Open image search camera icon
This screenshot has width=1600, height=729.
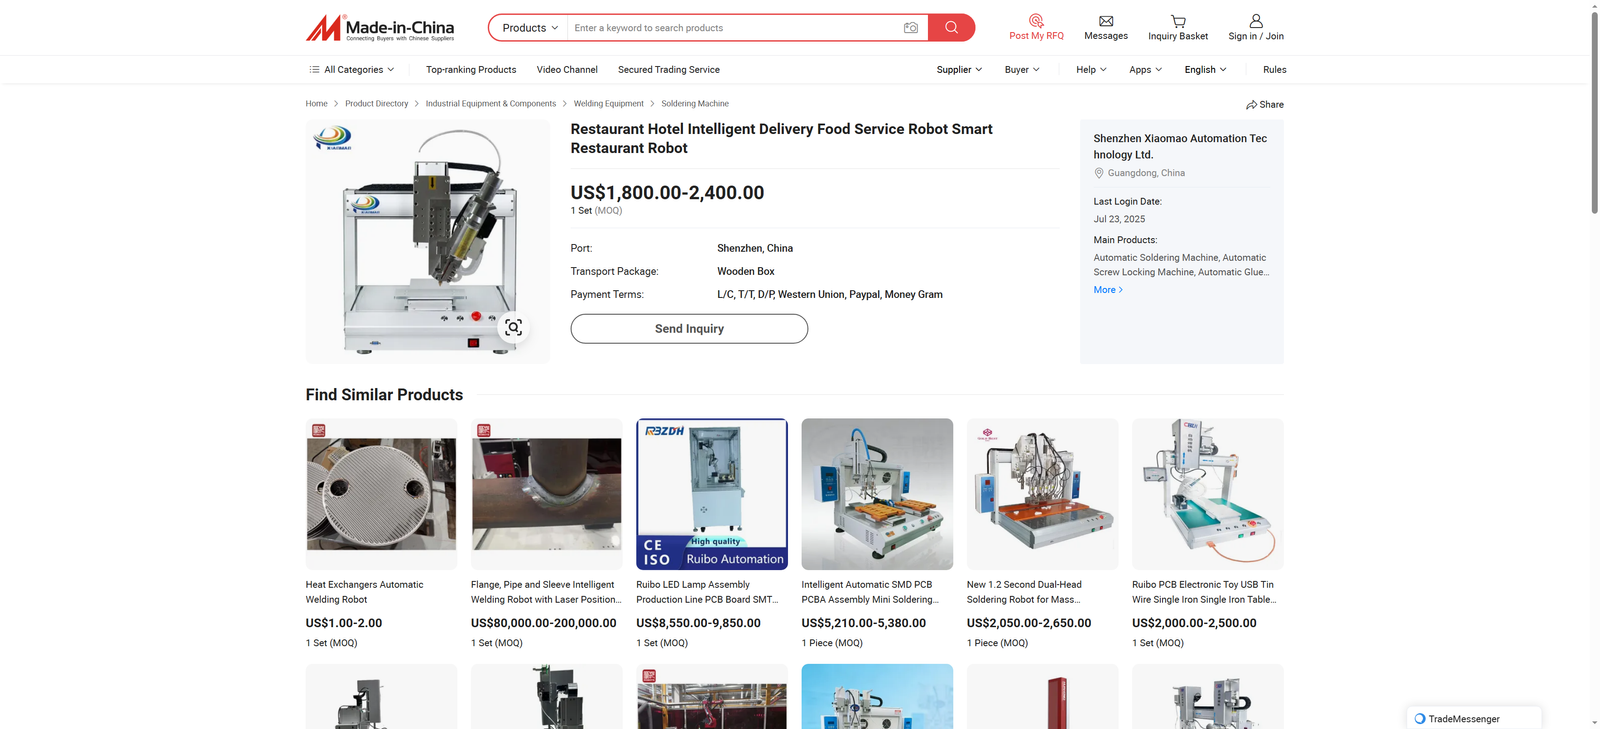[x=910, y=28]
